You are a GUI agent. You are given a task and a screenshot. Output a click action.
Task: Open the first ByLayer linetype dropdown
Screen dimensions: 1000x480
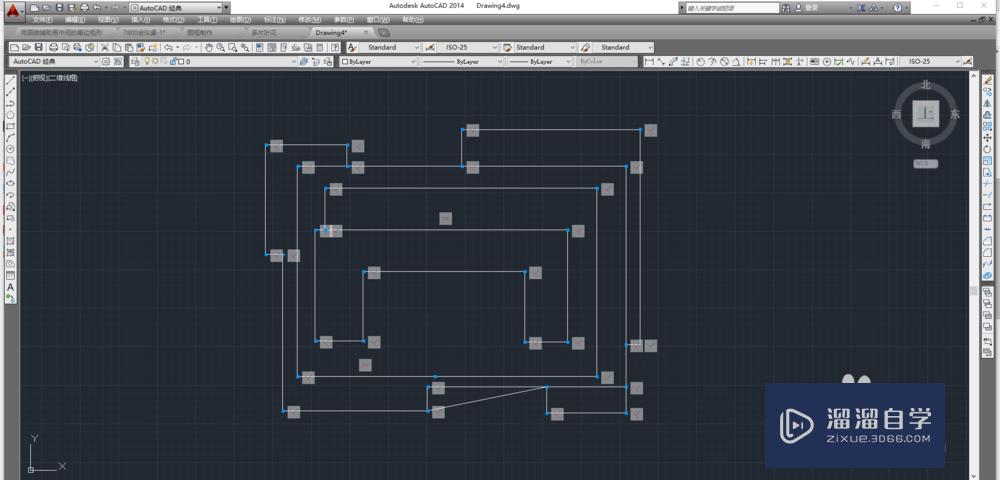462,62
